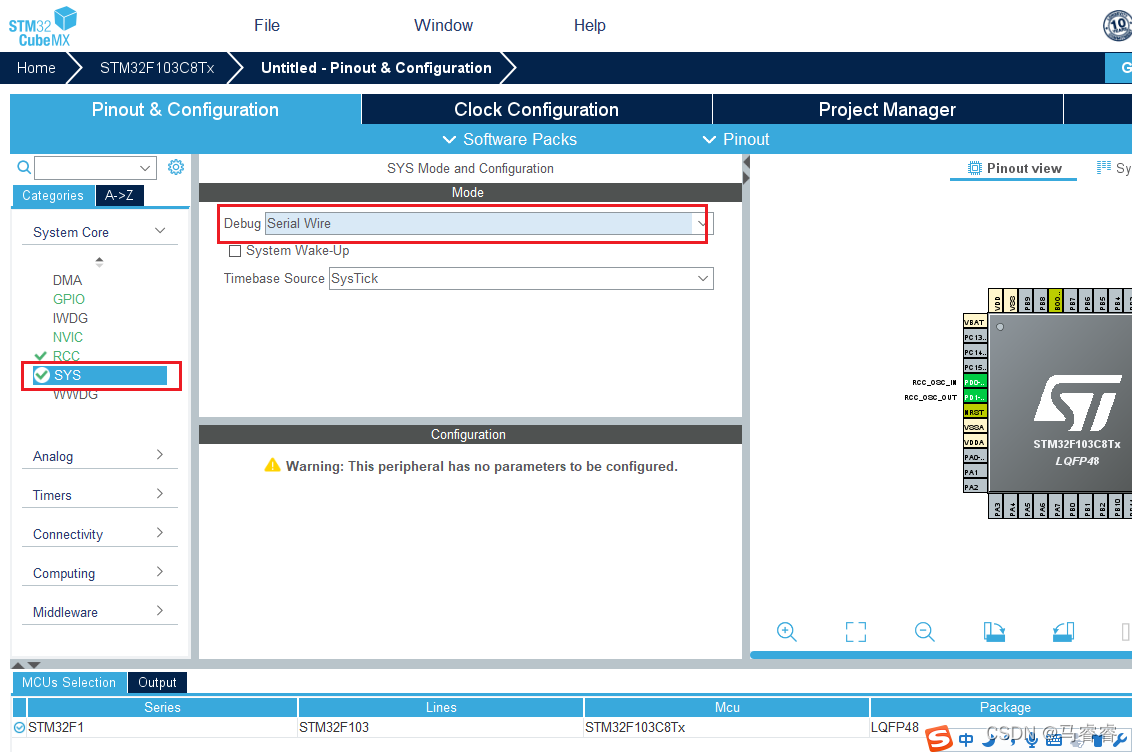Toggle the Chinese input mode icon

coord(966,740)
